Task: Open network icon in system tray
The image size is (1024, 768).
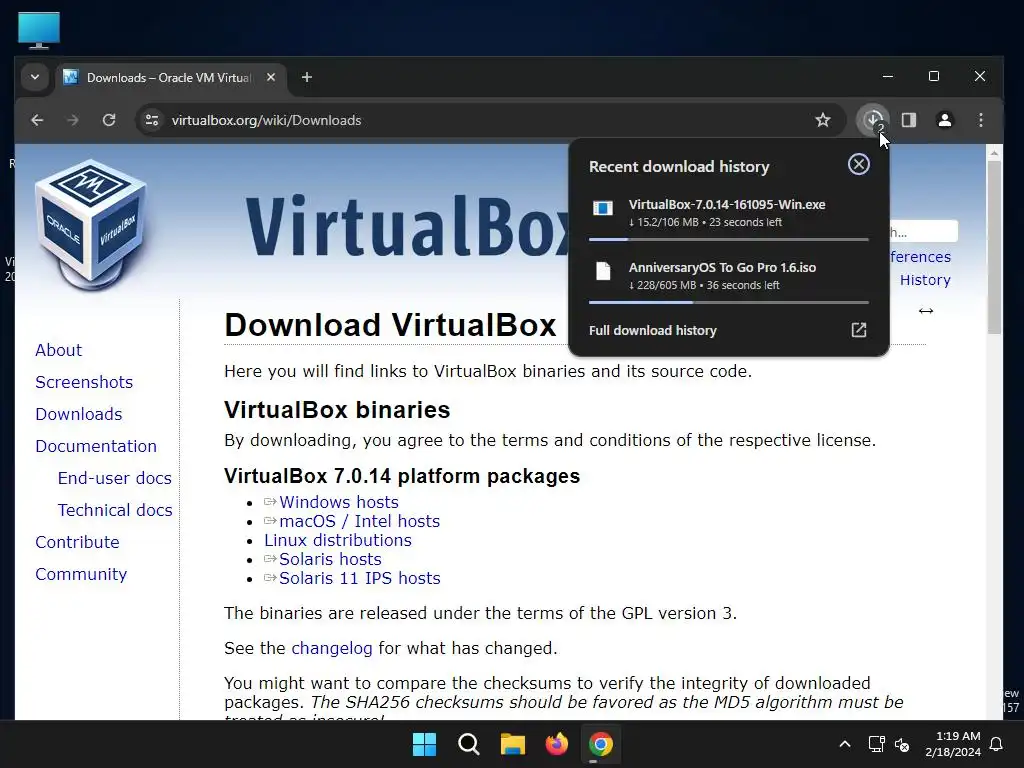Action: coord(876,744)
